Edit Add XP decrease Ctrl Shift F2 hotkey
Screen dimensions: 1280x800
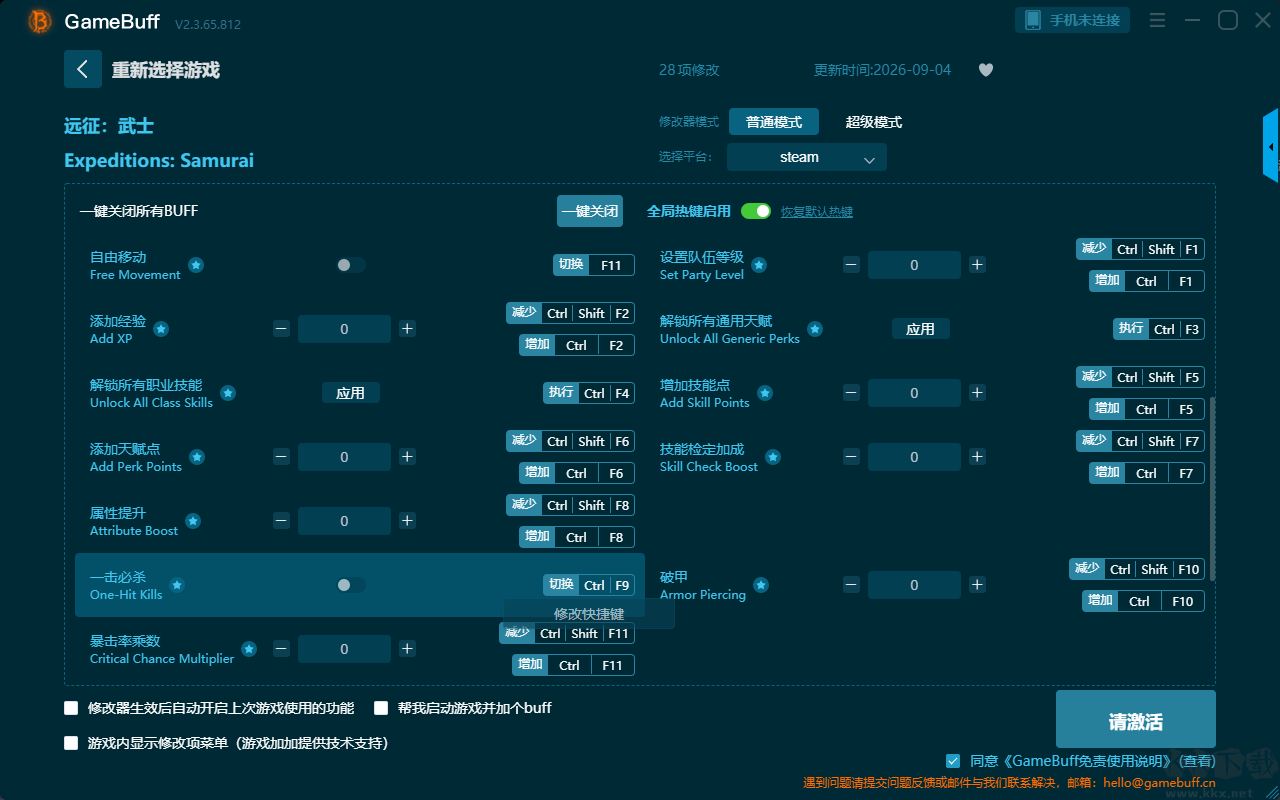(570, 313)
